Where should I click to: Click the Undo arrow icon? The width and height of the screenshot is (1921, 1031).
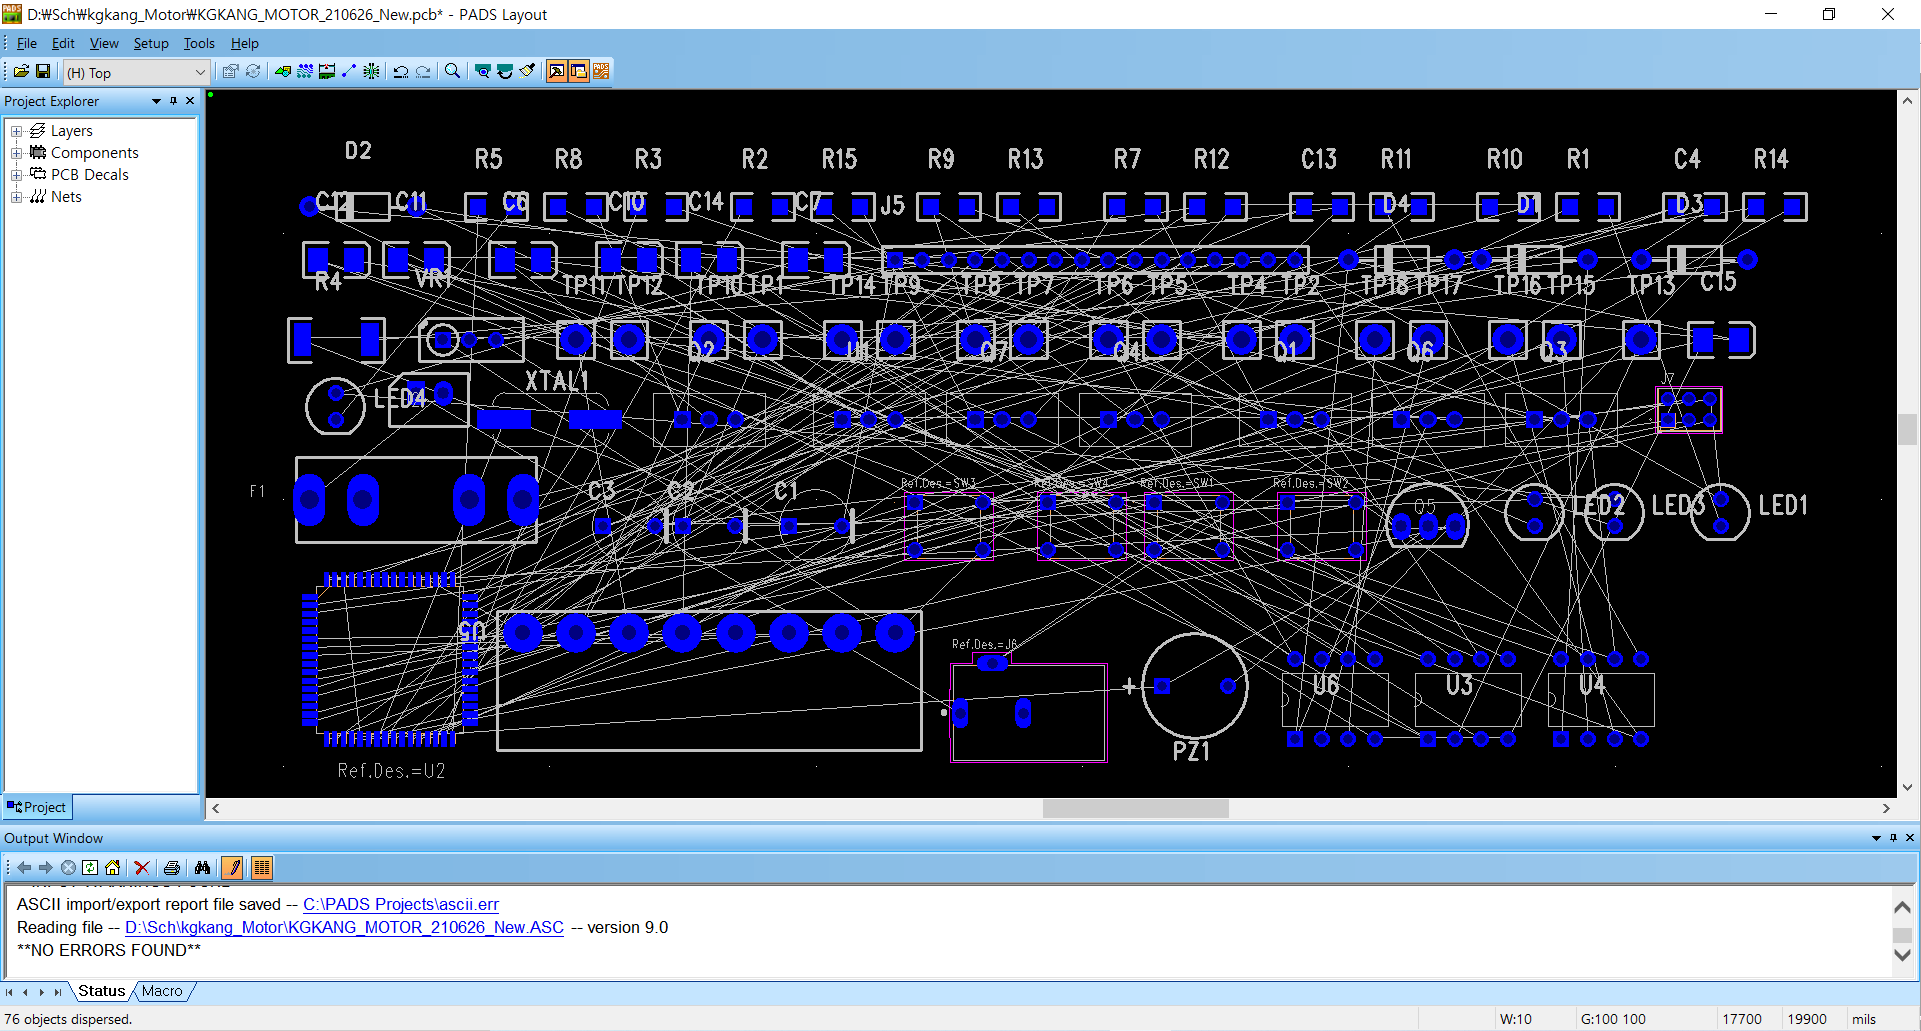point(401,71)
